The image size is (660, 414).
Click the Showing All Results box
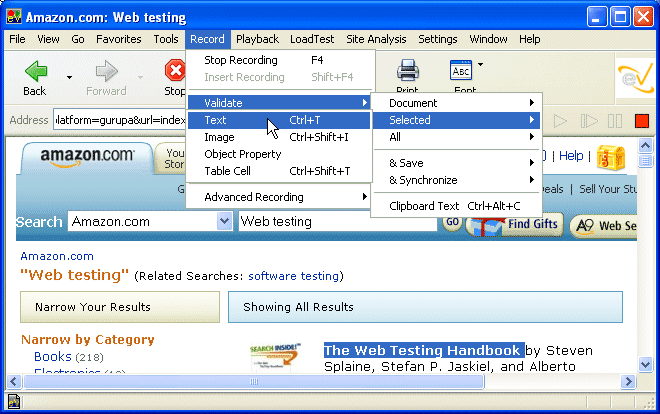425,307
